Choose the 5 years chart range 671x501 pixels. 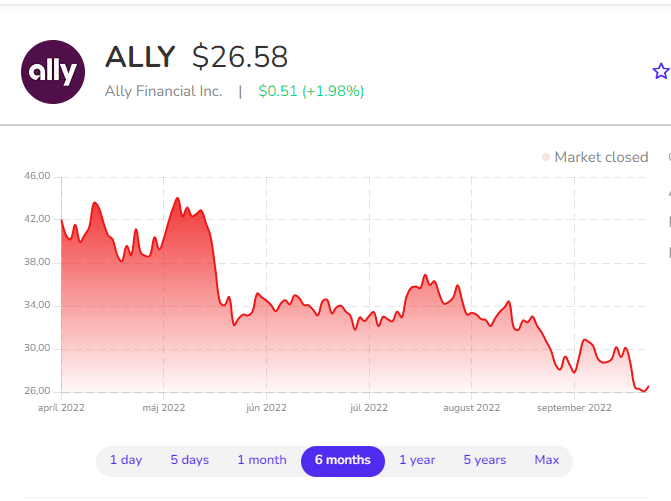click(485, 460)
